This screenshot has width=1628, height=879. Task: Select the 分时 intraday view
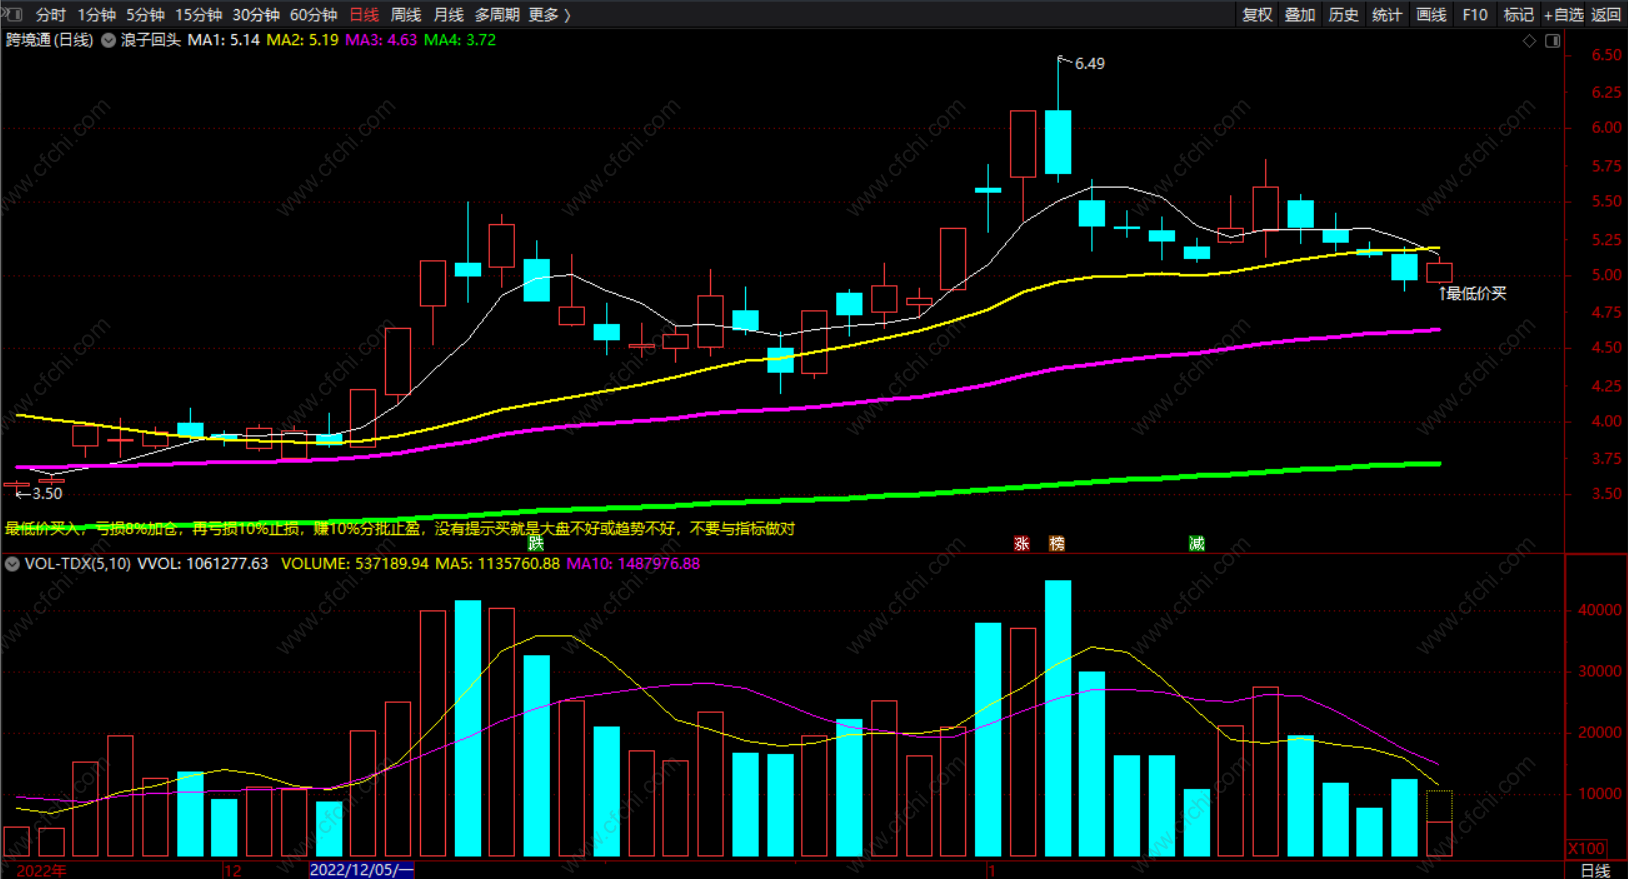point(50,14)
